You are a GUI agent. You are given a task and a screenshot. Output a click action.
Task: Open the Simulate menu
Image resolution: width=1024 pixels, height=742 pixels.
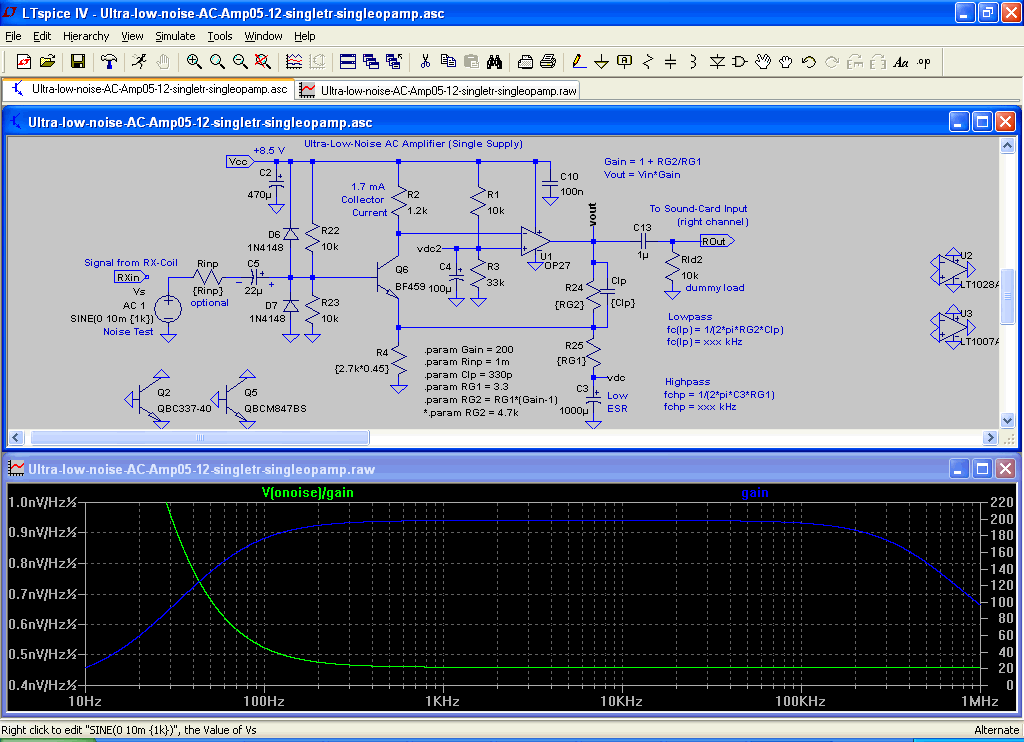point(175,36)
